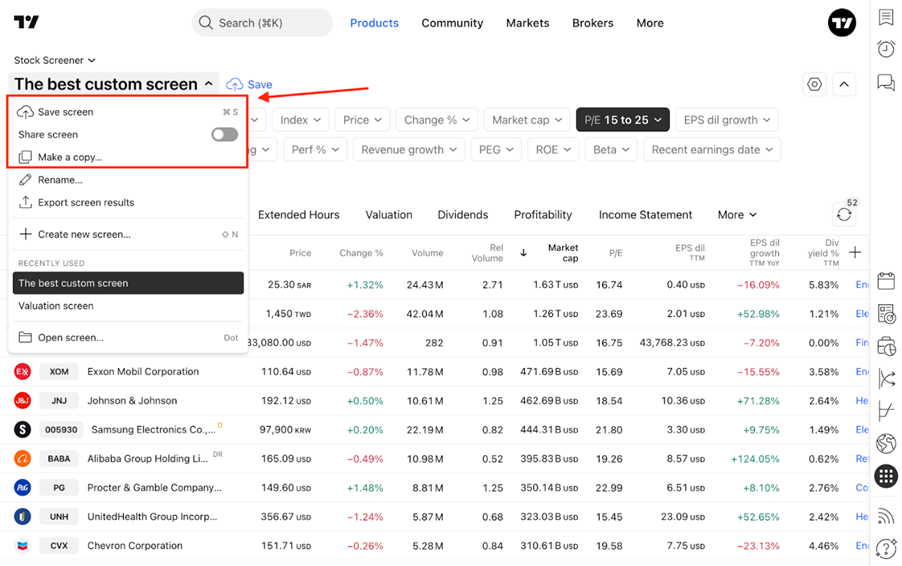Open the More item in top navigation
The image size is (902, 566).
650,23
